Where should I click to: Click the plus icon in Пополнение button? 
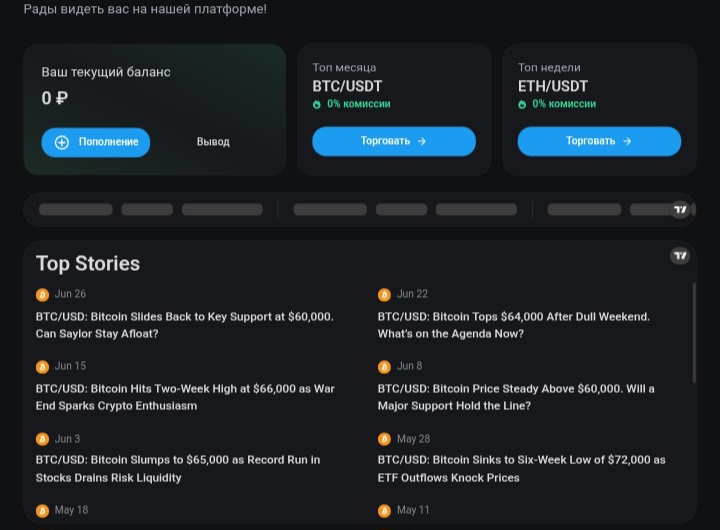coord(62,142)
